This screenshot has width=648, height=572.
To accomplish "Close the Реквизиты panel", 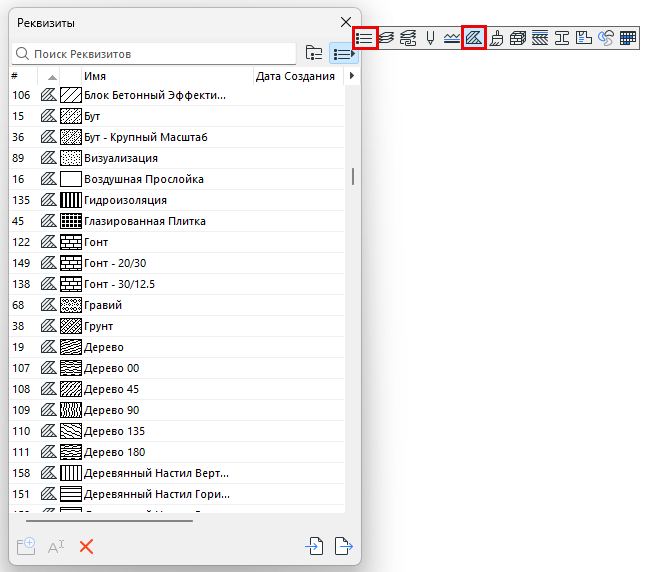I will (x=346, y=22).
